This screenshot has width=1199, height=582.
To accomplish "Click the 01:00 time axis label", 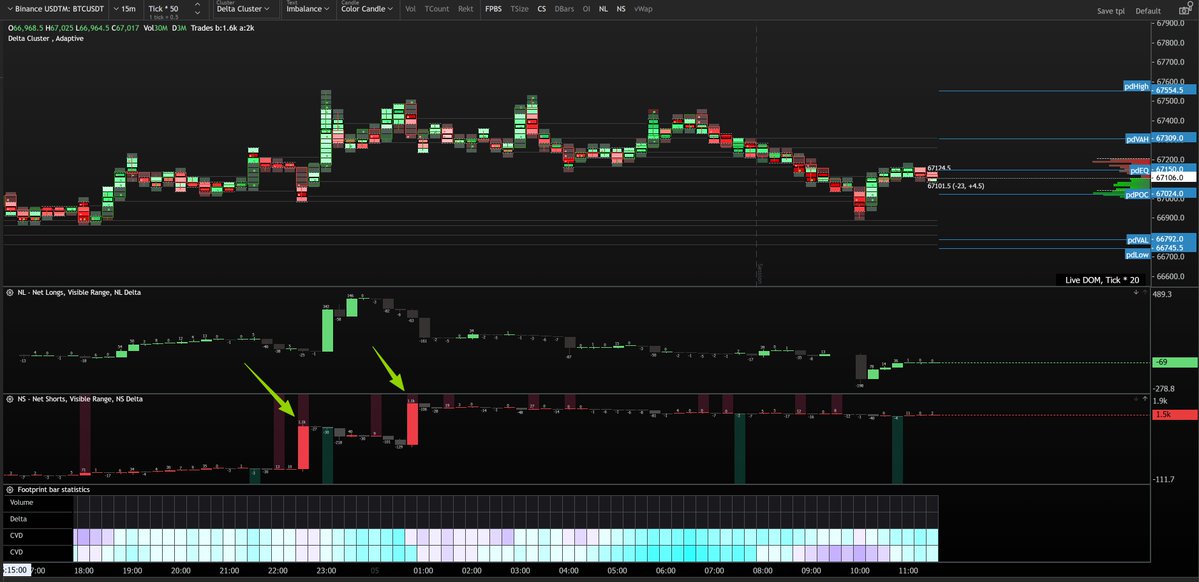I will (423, 571).
